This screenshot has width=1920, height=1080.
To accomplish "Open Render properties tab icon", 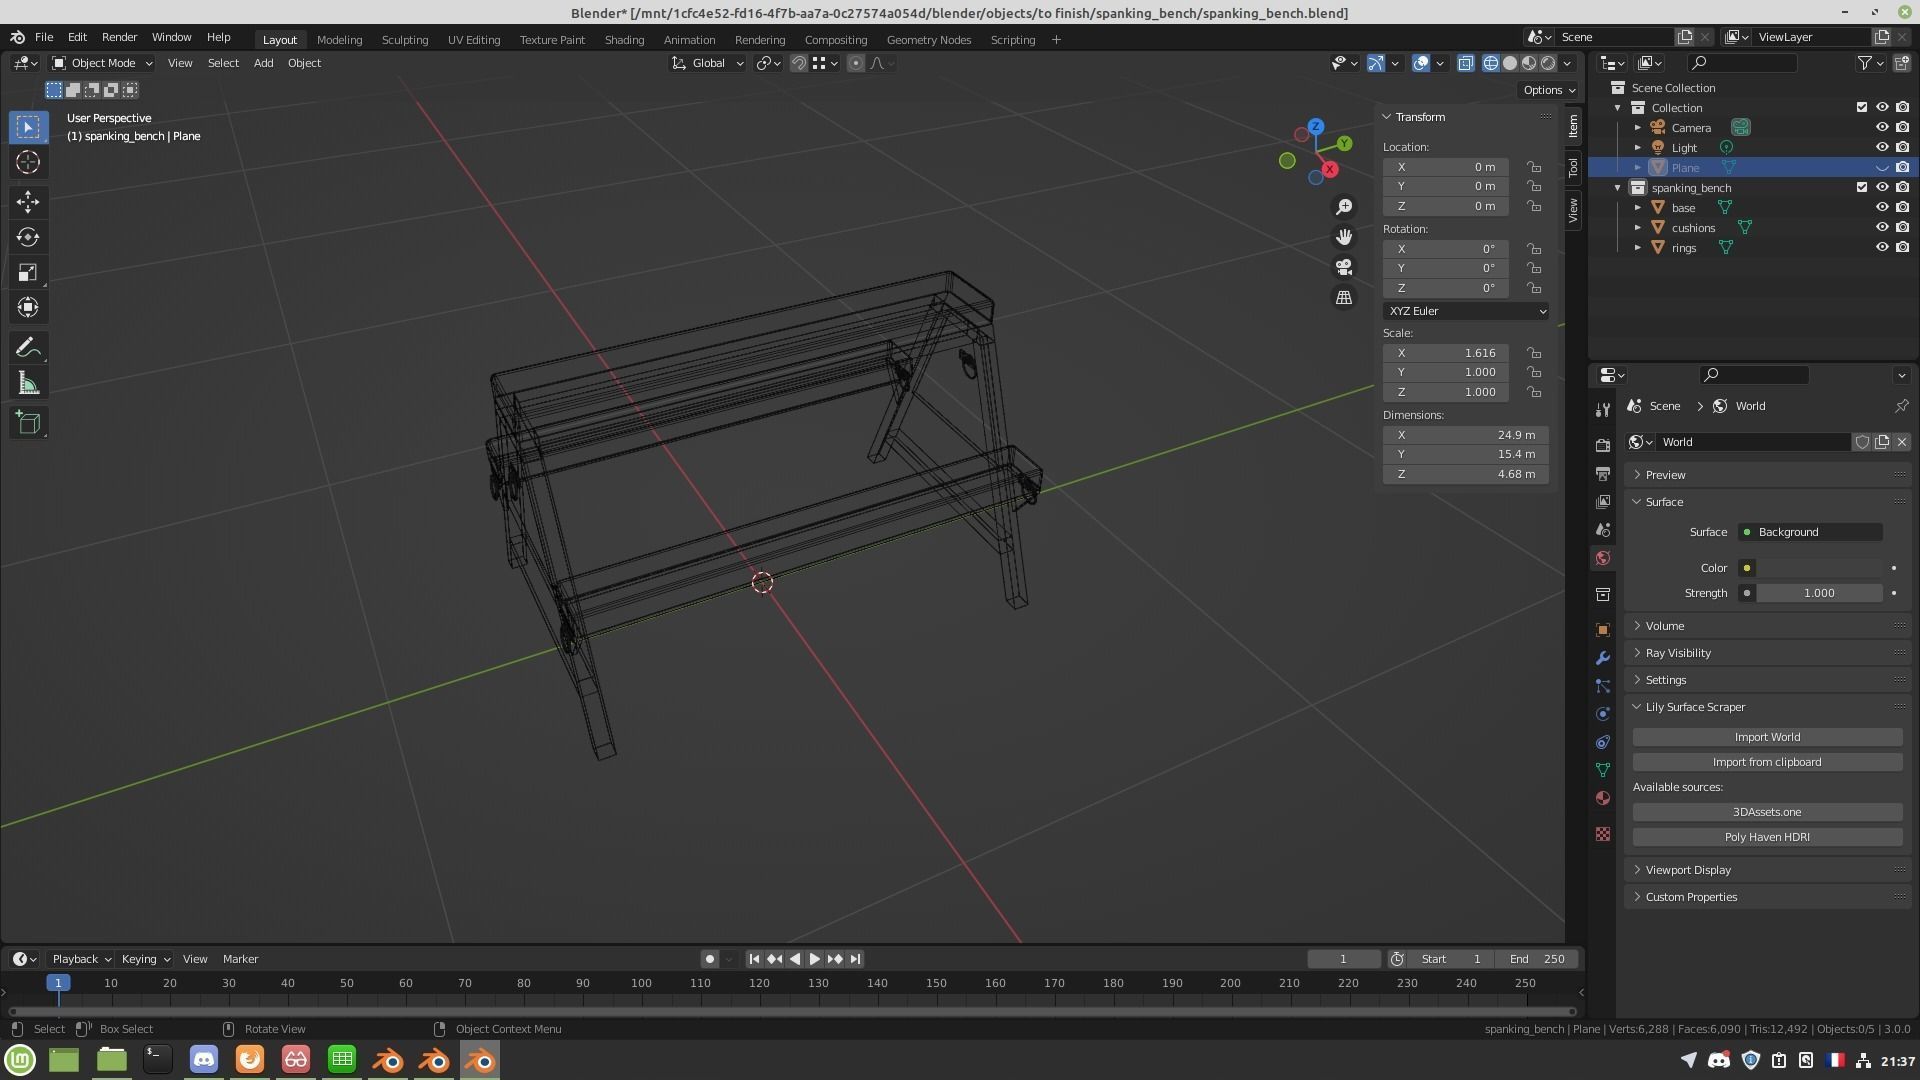I will [1603, 445].
